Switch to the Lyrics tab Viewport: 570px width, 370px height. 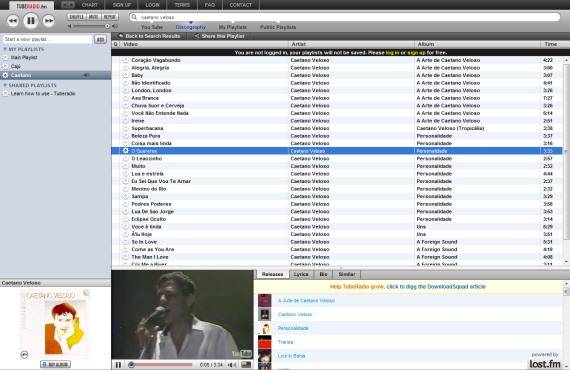pyautogui.click(x=301, y=274)
